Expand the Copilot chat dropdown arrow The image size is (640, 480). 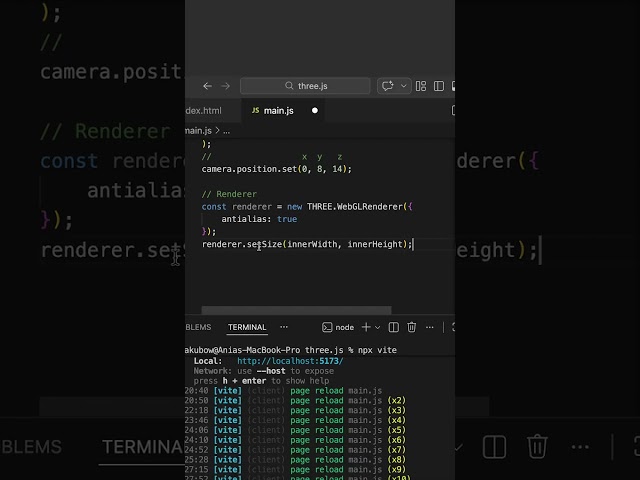[404, 86]
